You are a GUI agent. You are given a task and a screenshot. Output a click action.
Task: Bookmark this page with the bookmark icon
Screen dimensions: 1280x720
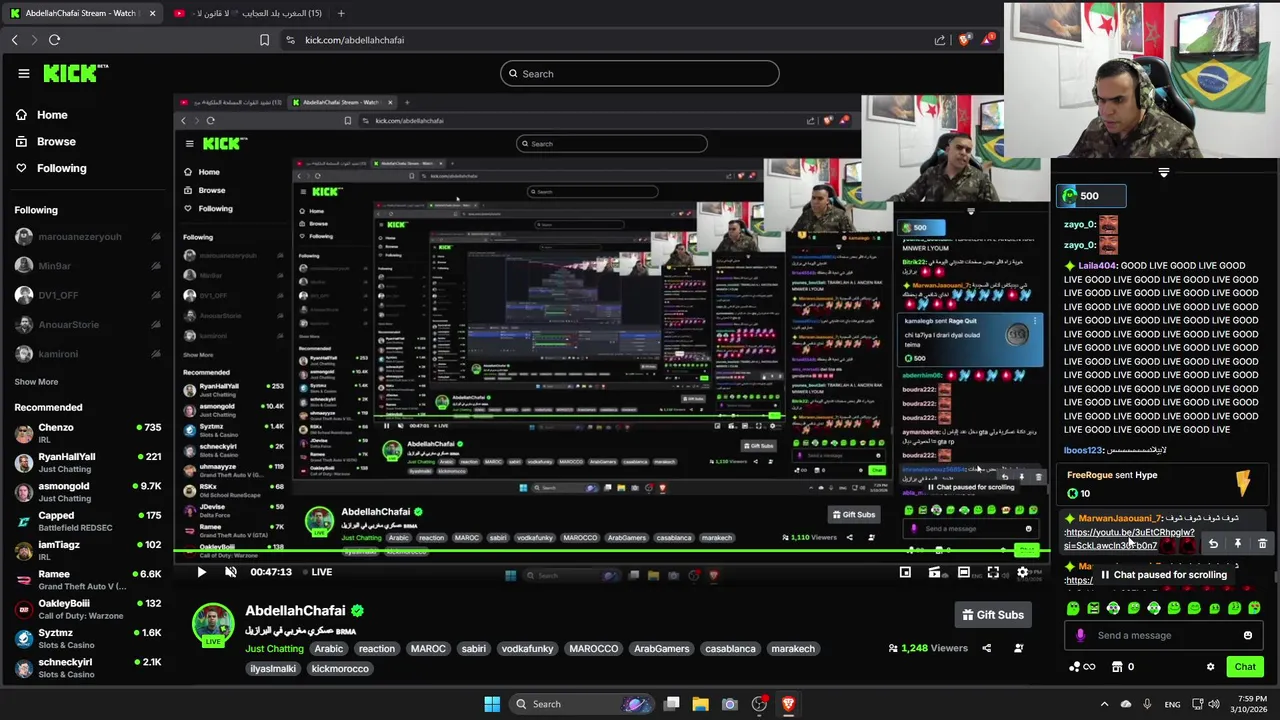click(264, 40)
